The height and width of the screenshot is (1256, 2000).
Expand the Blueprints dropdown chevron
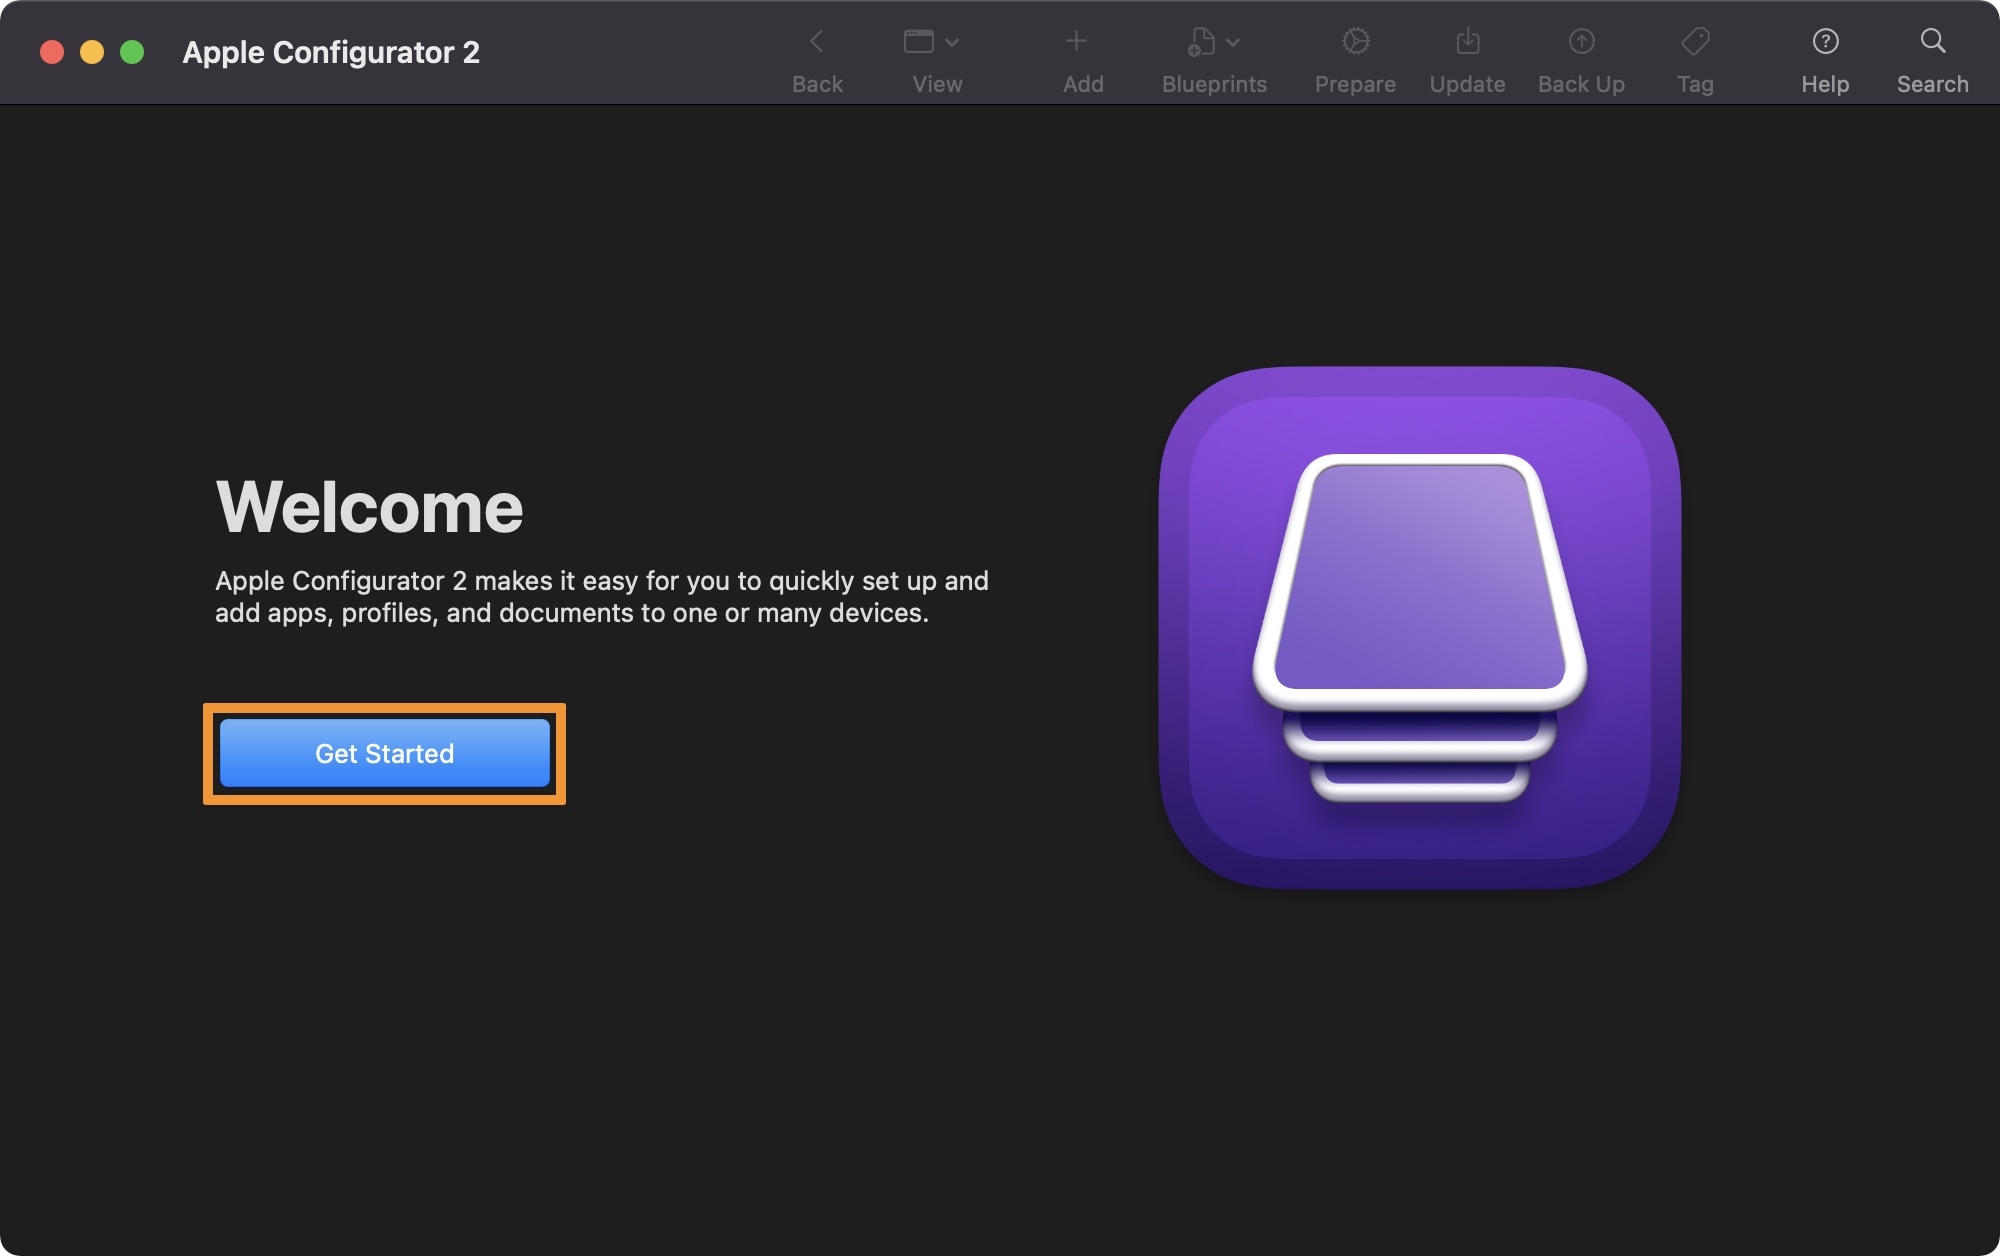click(x=1233, y=42)
